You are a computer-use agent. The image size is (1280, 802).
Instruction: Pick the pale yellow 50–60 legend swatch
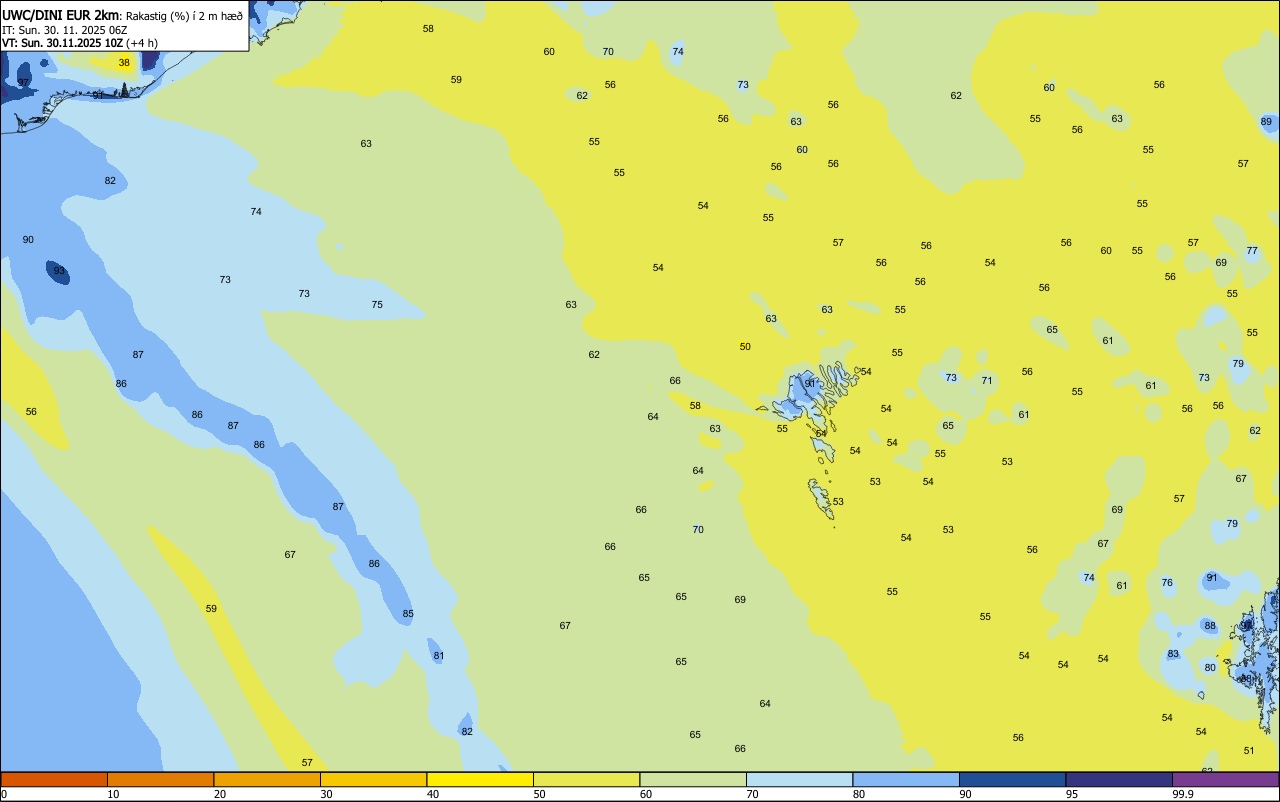(586, 779)
